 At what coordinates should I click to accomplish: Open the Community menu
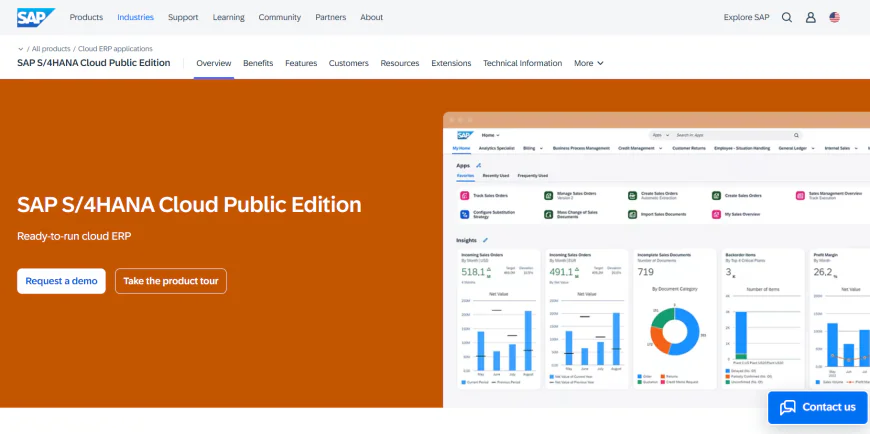(280, 17)
